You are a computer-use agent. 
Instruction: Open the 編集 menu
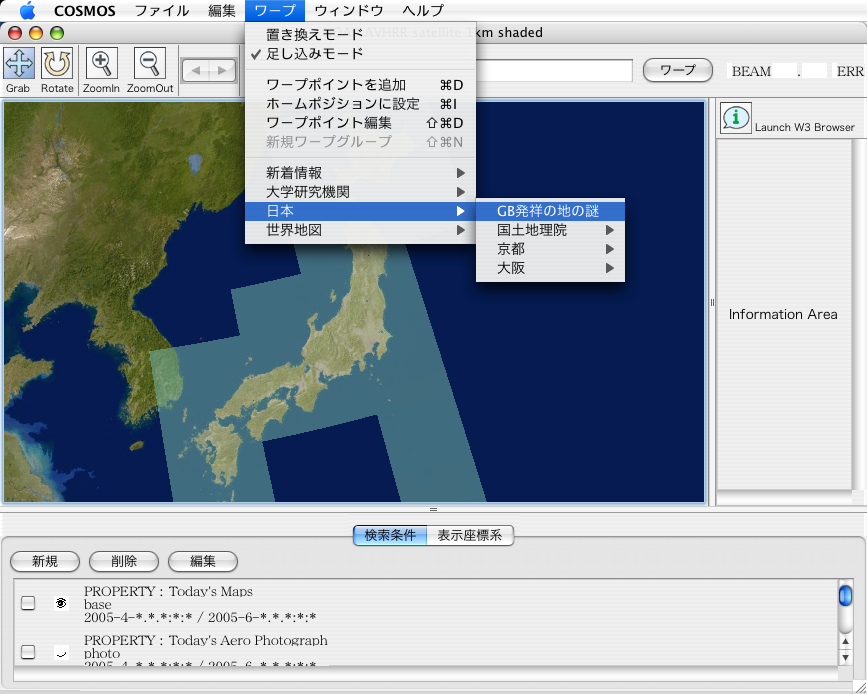tap(221, 11)
